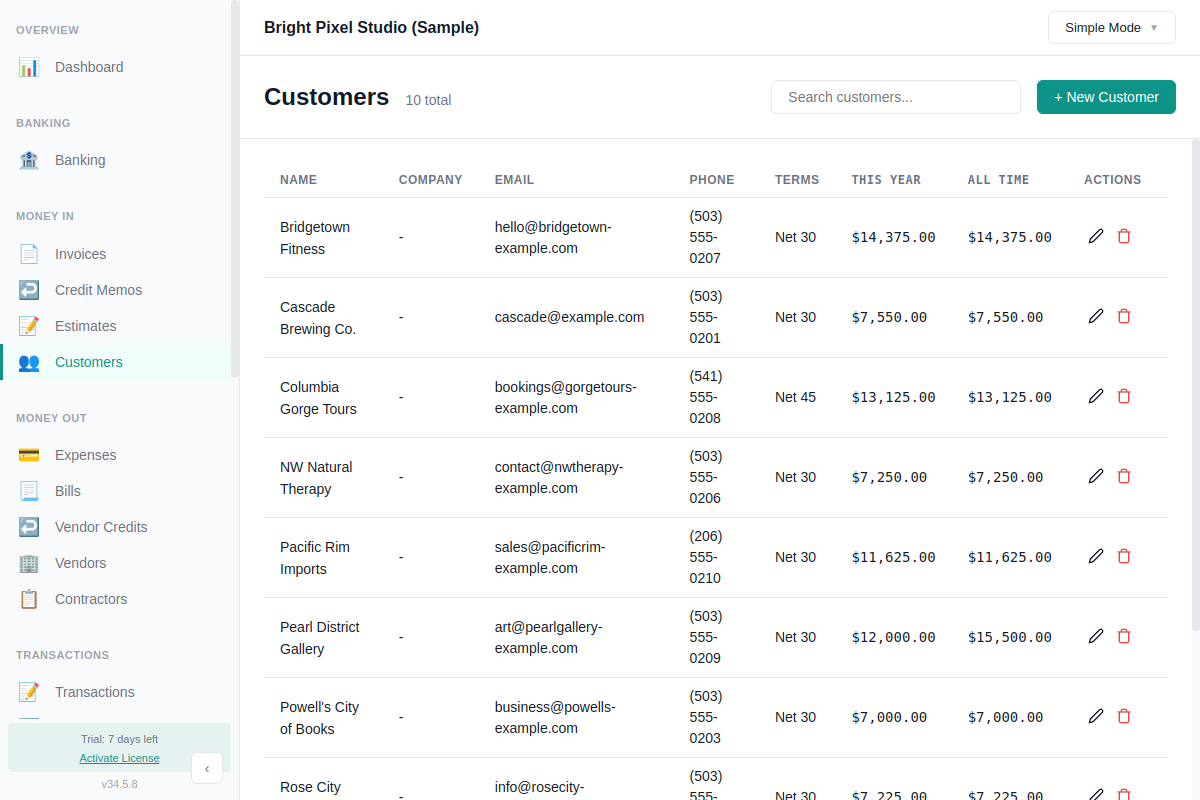Screen dimensions: 1200x800
Task: Open Invoices under Money In
Action: (x=80, y=254)
